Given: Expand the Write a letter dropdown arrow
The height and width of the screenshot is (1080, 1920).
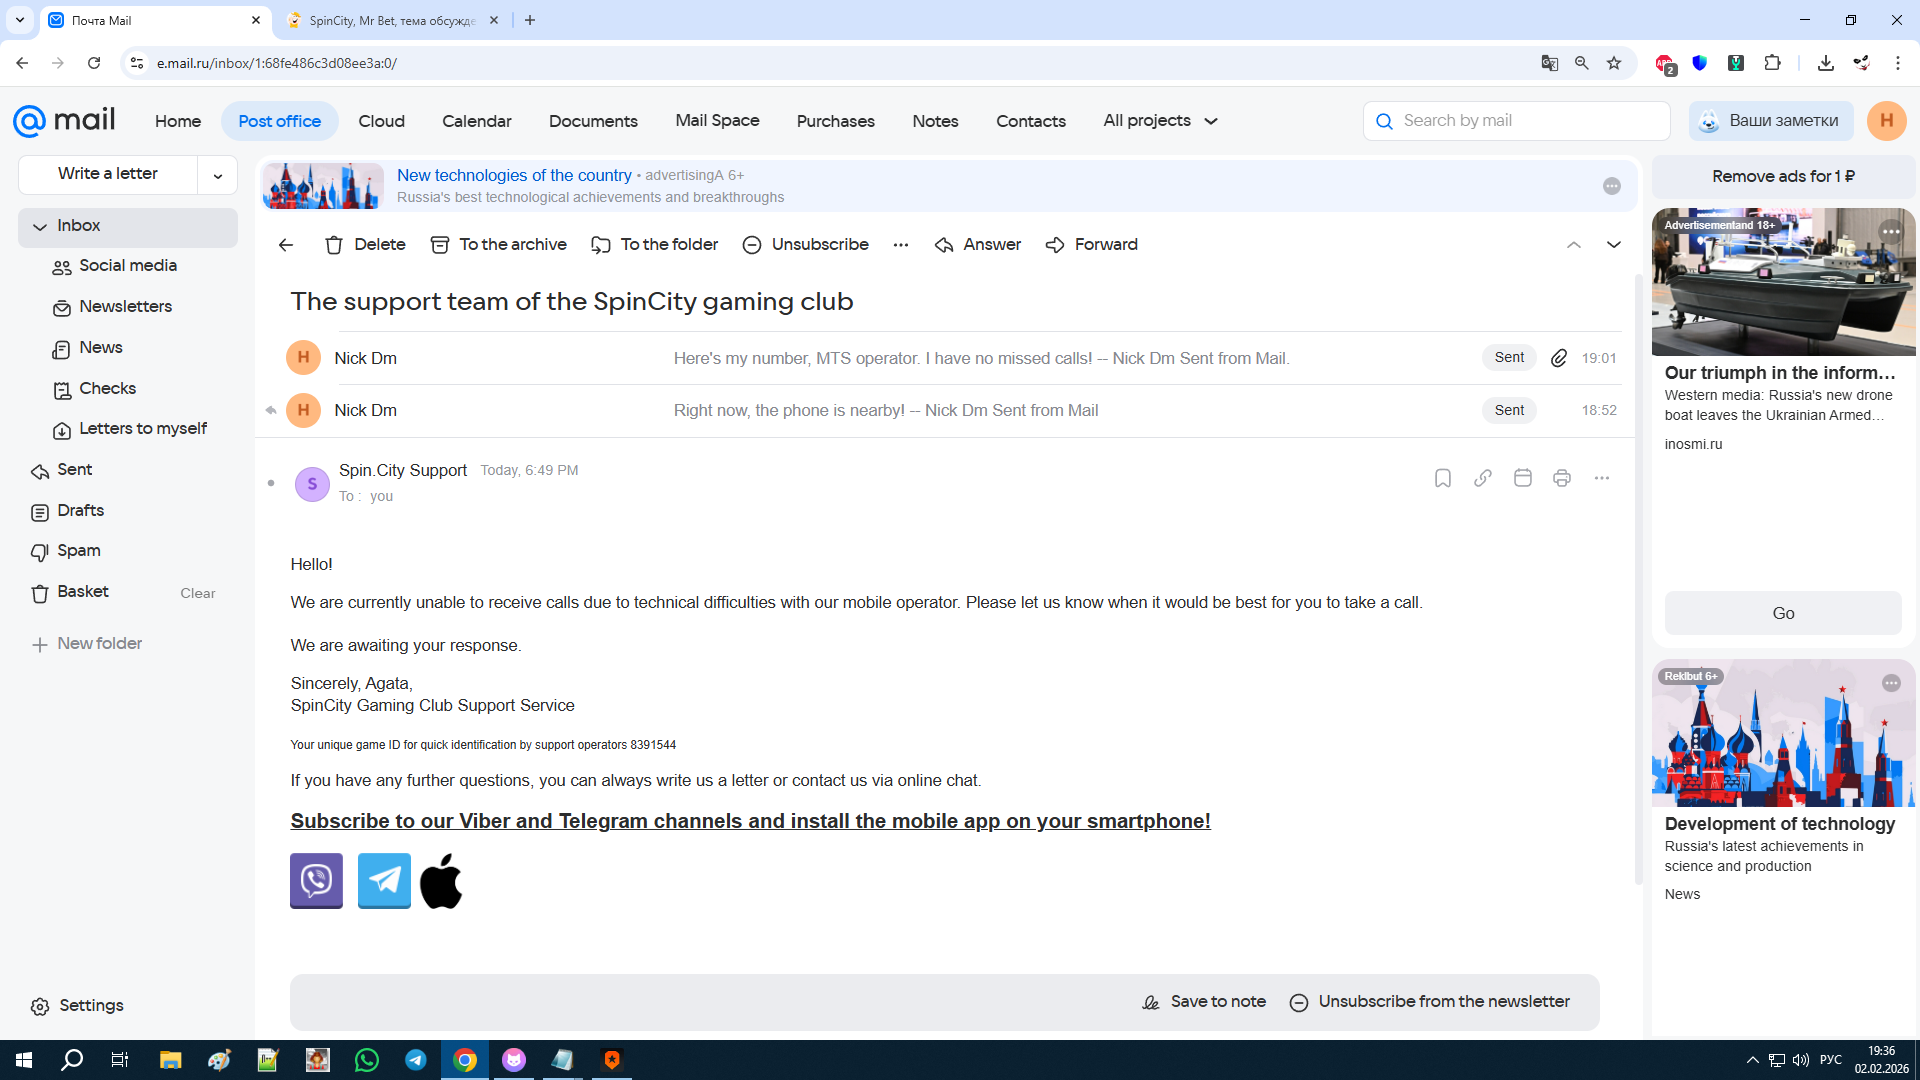Looking at the screenshot, I should 217,175.
